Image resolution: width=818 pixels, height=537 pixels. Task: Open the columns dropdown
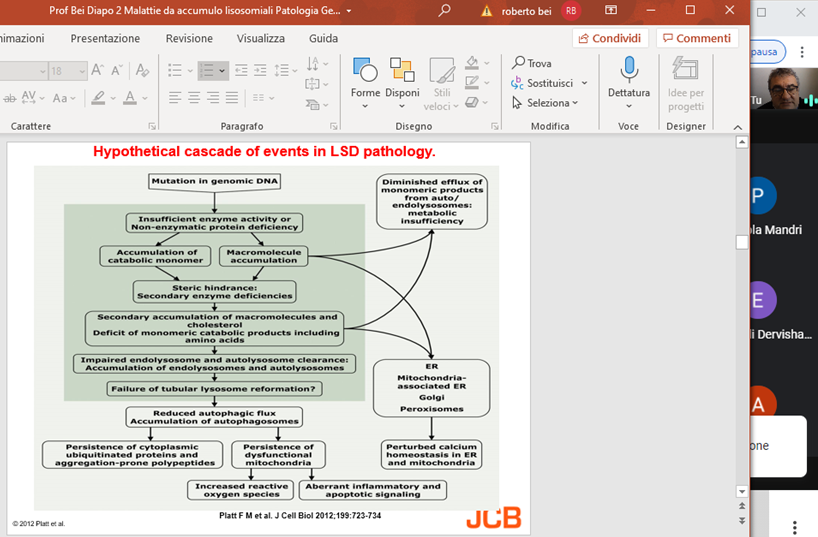(263, 98)
